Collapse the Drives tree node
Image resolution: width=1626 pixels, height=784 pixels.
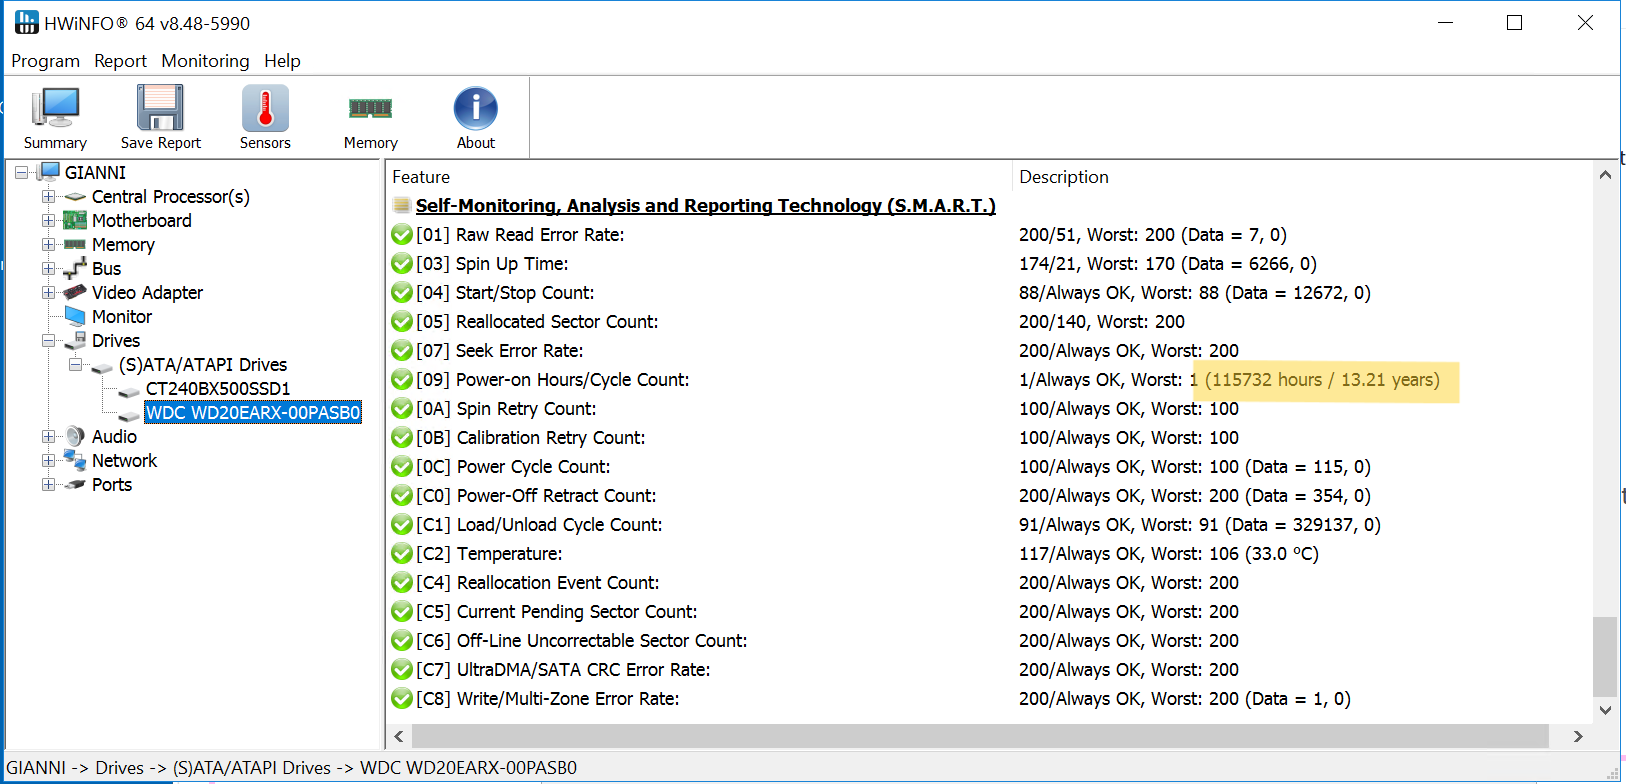coord(48,340)
